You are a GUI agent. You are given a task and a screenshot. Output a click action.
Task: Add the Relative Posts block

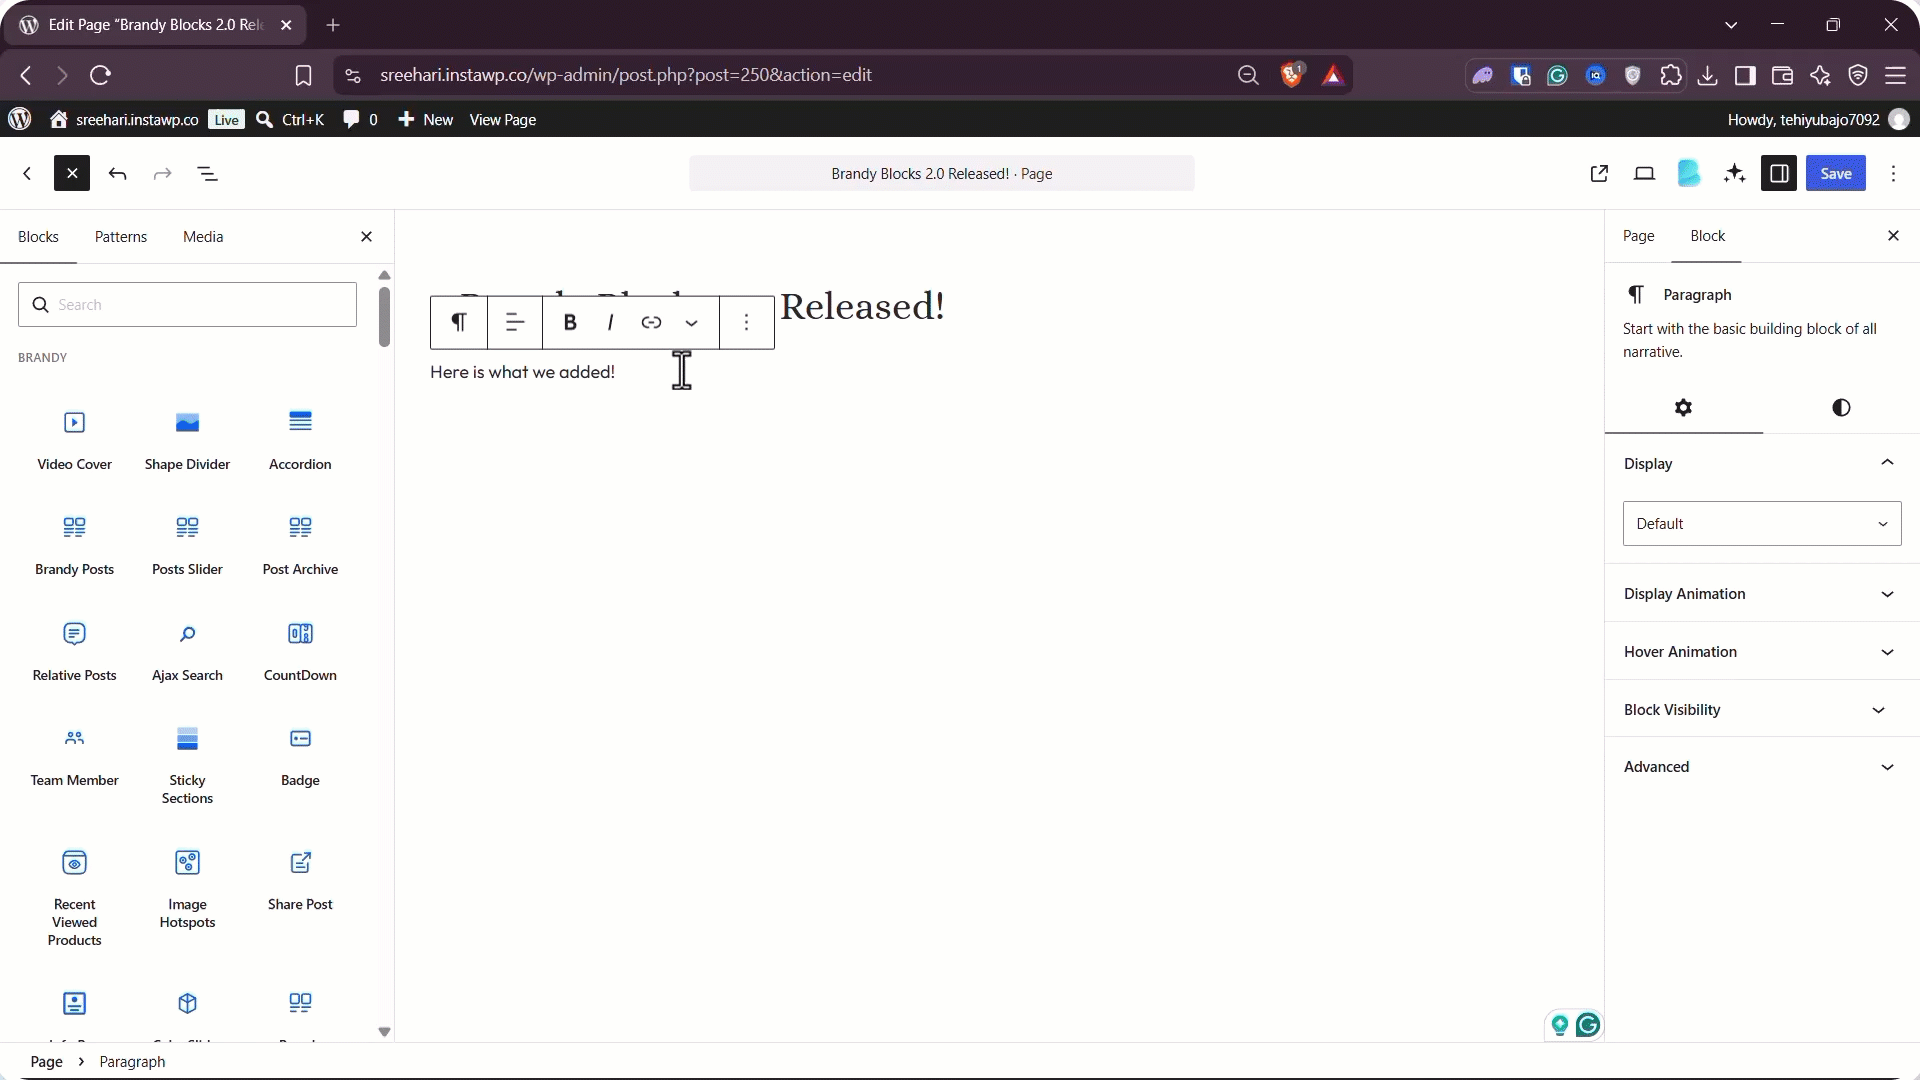tap(74, 650)
